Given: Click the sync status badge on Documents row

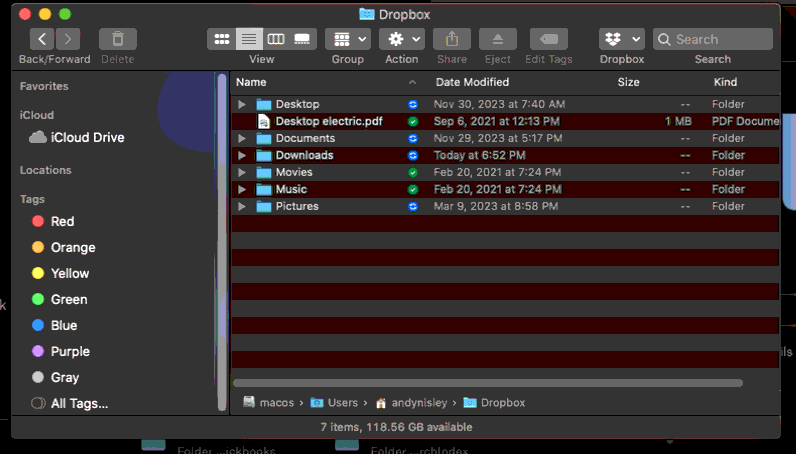Looking at the screenshot, I should coord(413,138).
